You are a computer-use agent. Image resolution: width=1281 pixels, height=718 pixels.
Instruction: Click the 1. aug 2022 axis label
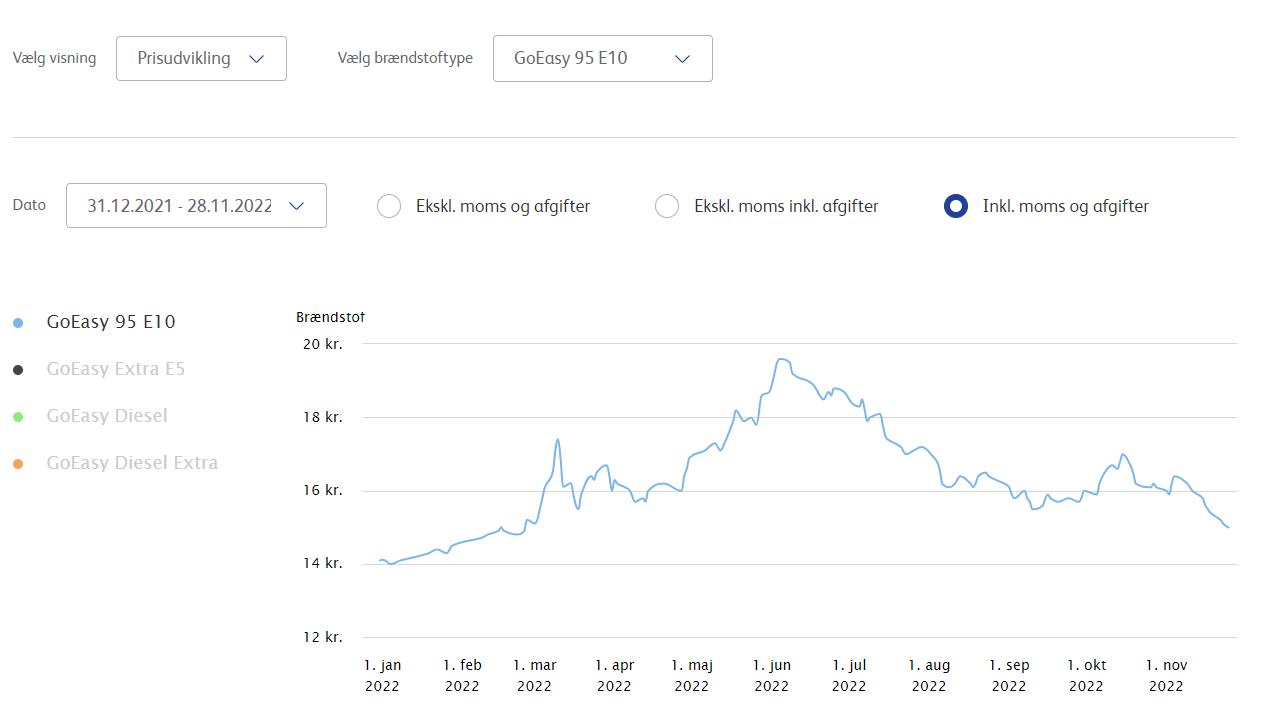(x=929, y=676)
